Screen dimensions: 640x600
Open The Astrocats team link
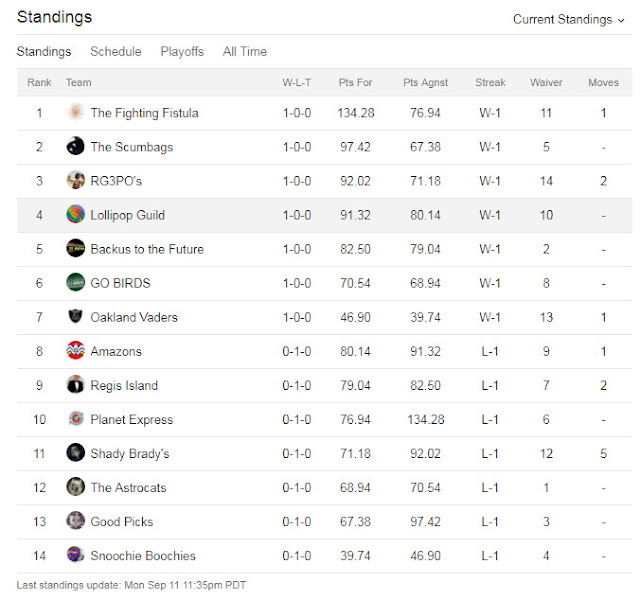coord(128,488)
